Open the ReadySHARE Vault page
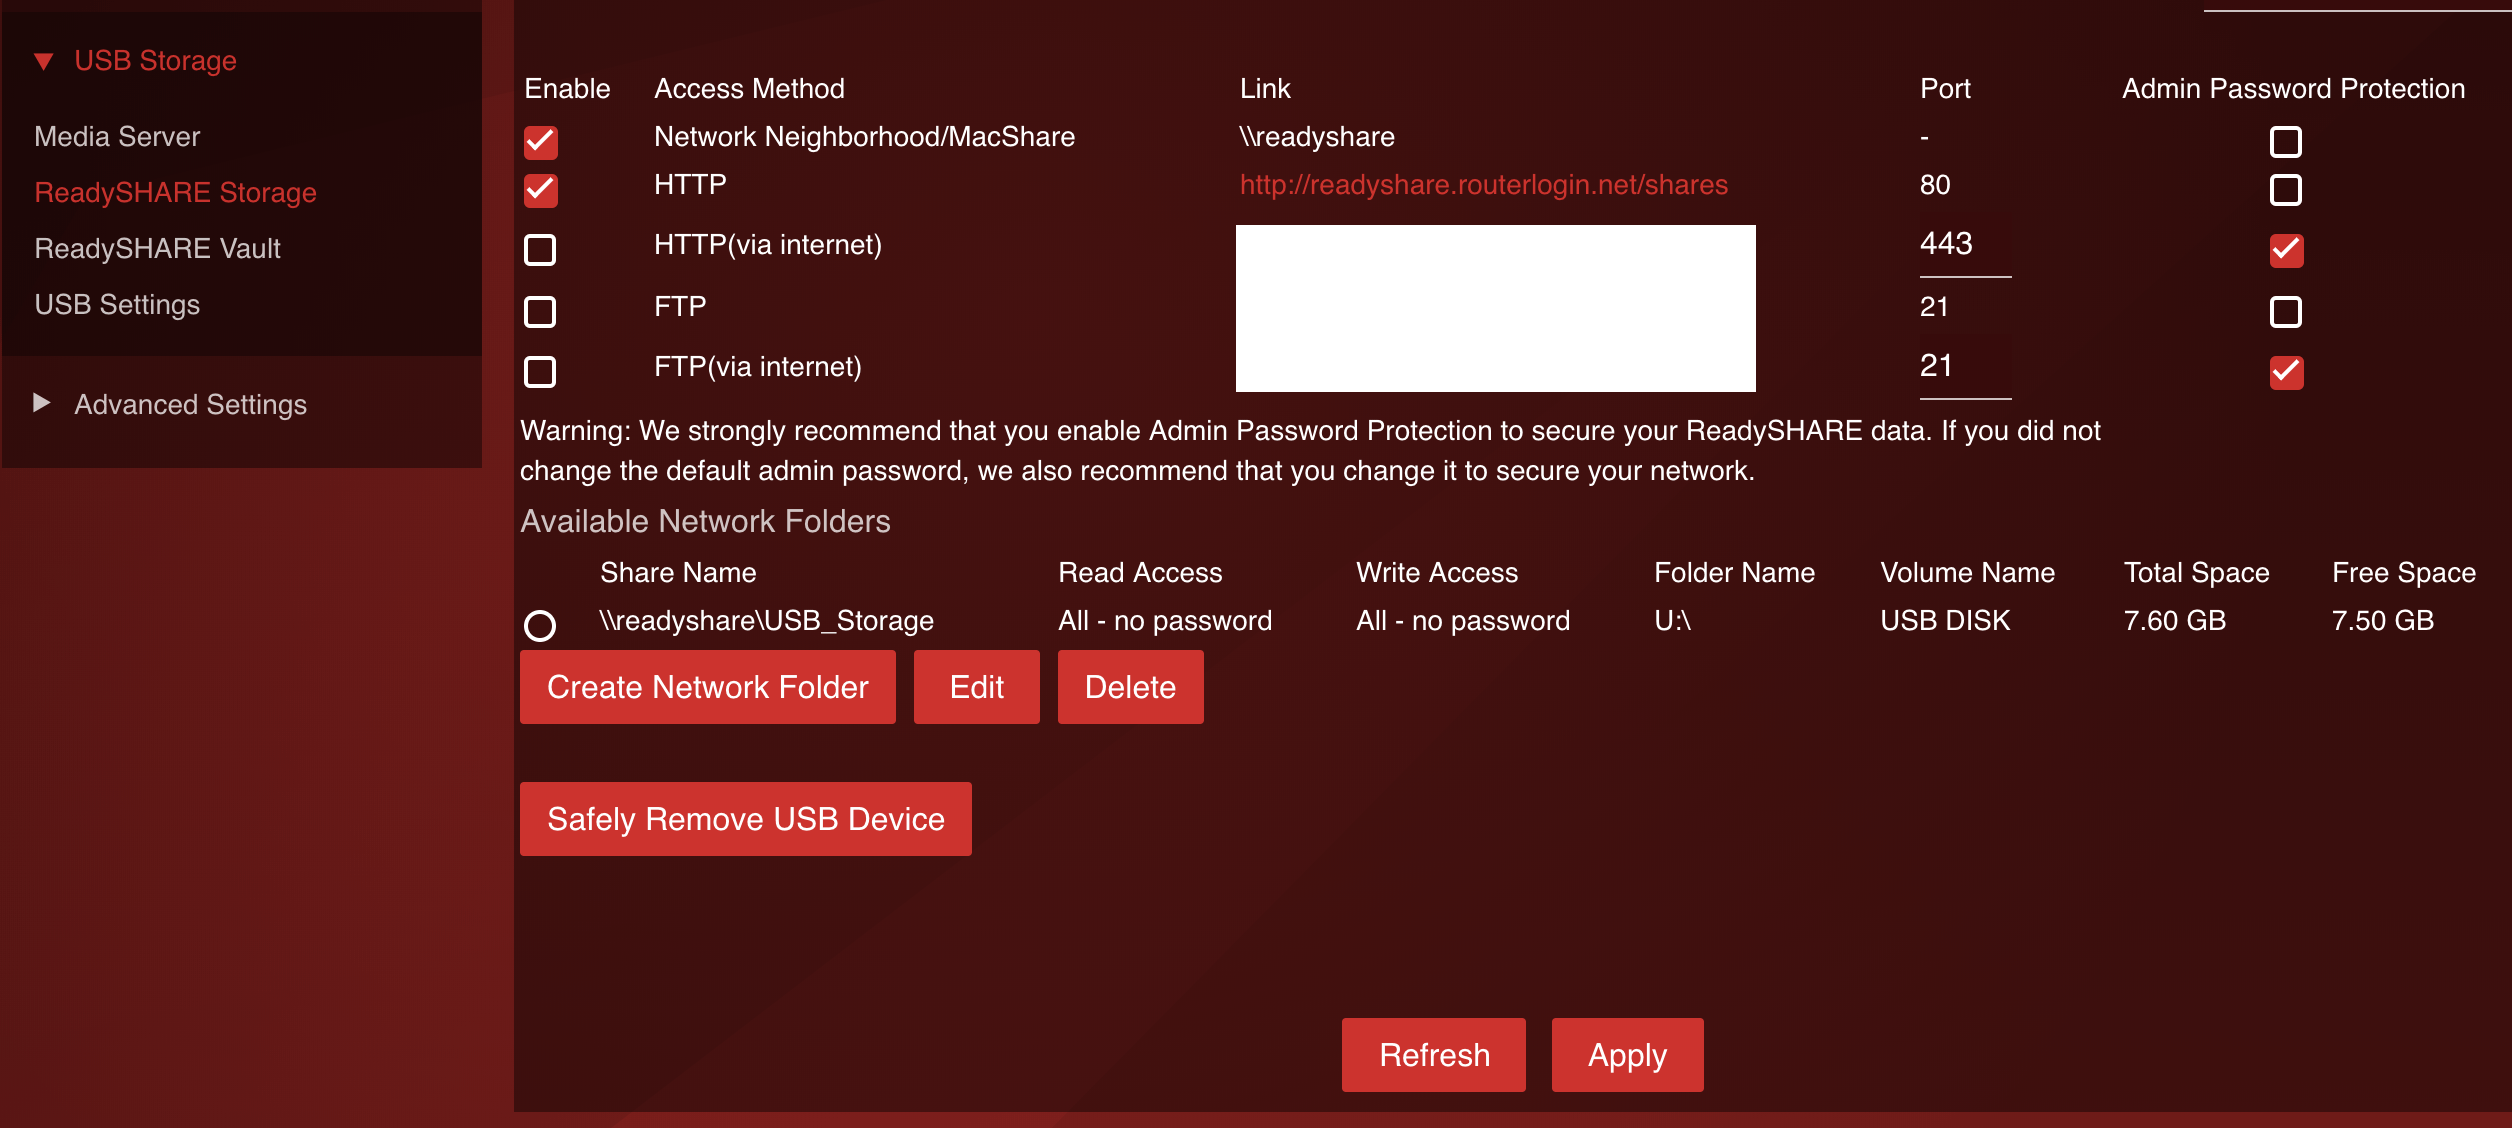 [x=157, y=249]
